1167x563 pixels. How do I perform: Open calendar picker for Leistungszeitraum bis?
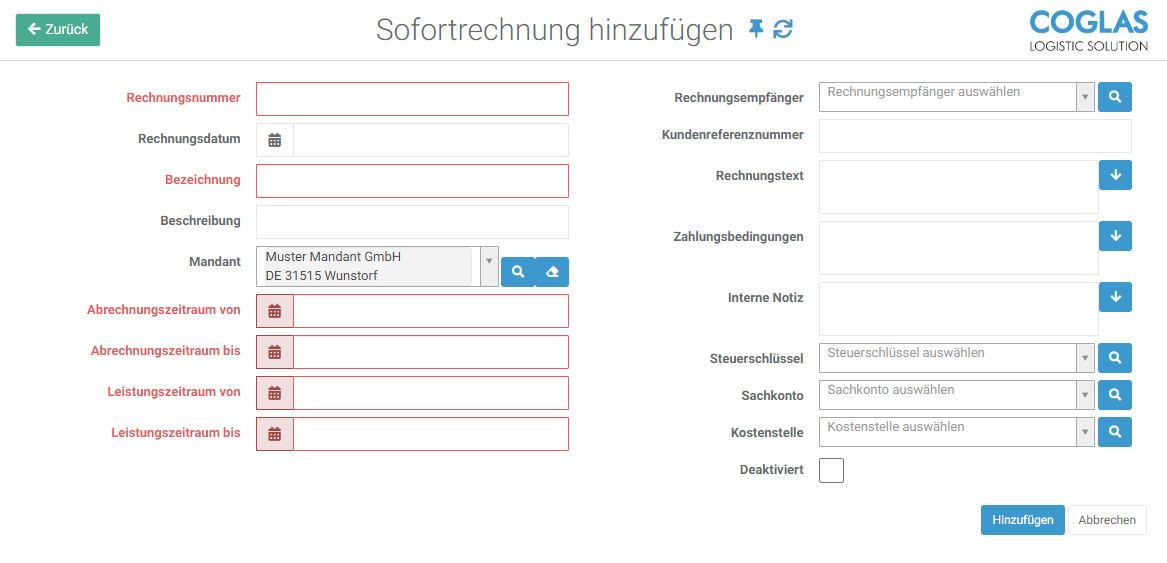pyautogui.click(x=275, y=434)
